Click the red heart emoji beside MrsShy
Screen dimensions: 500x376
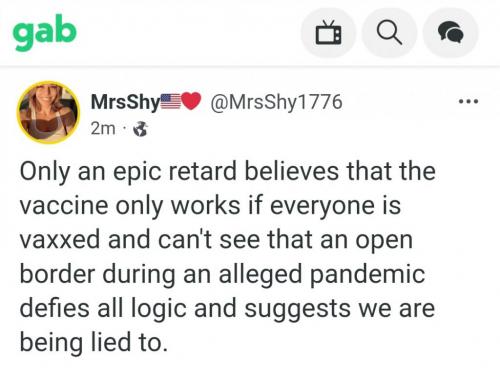point(191,102)
